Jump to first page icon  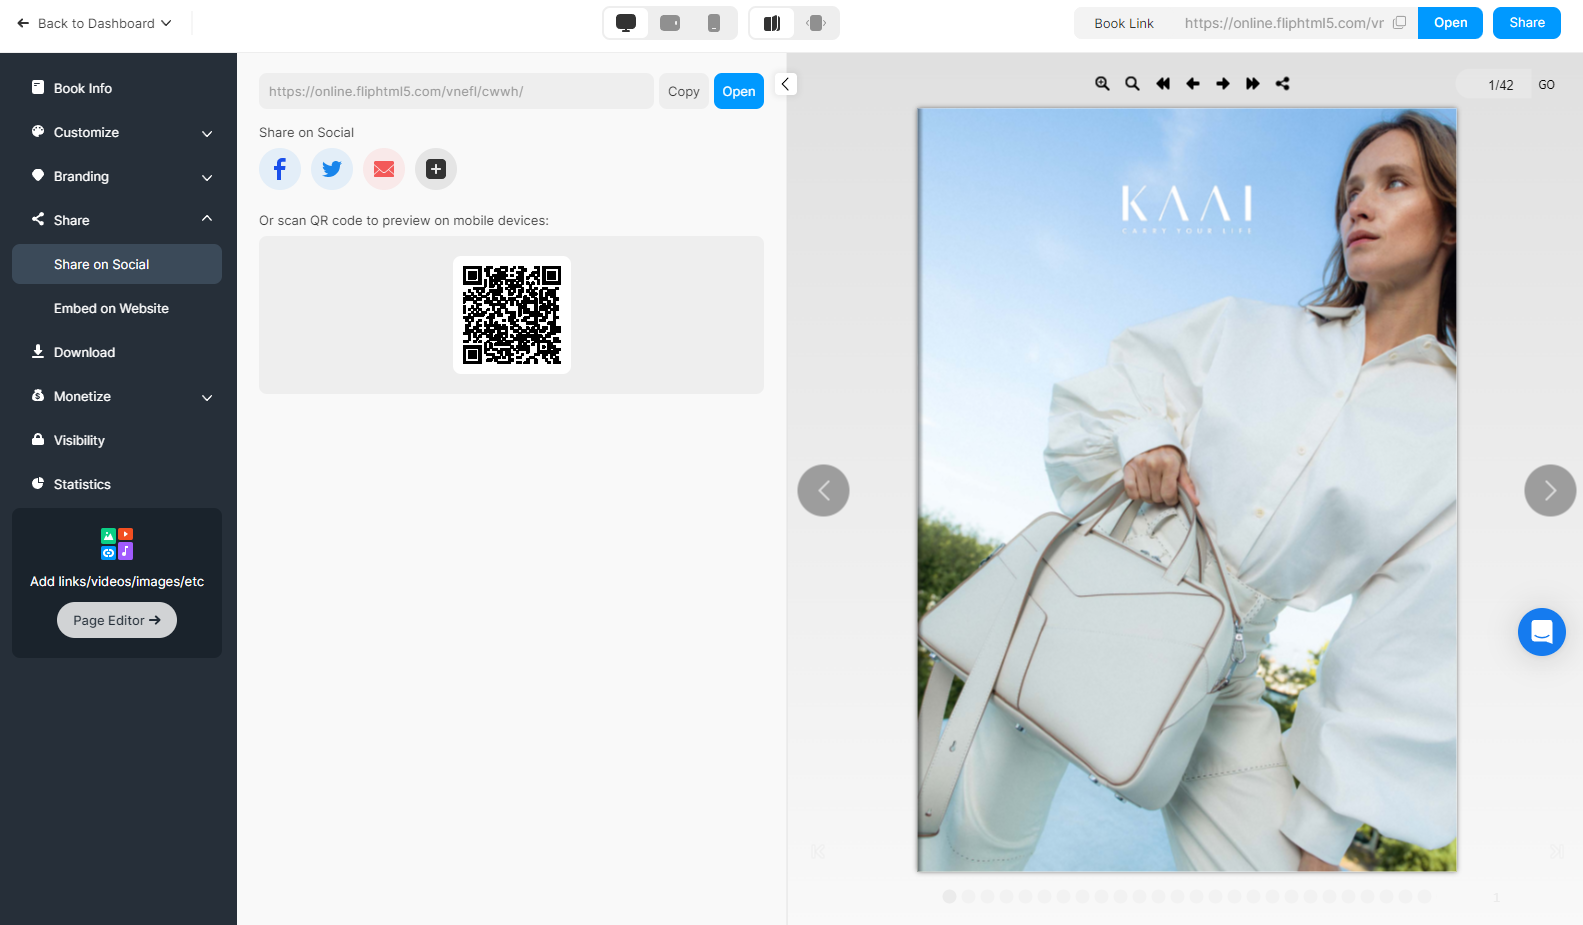[1163, 84]
